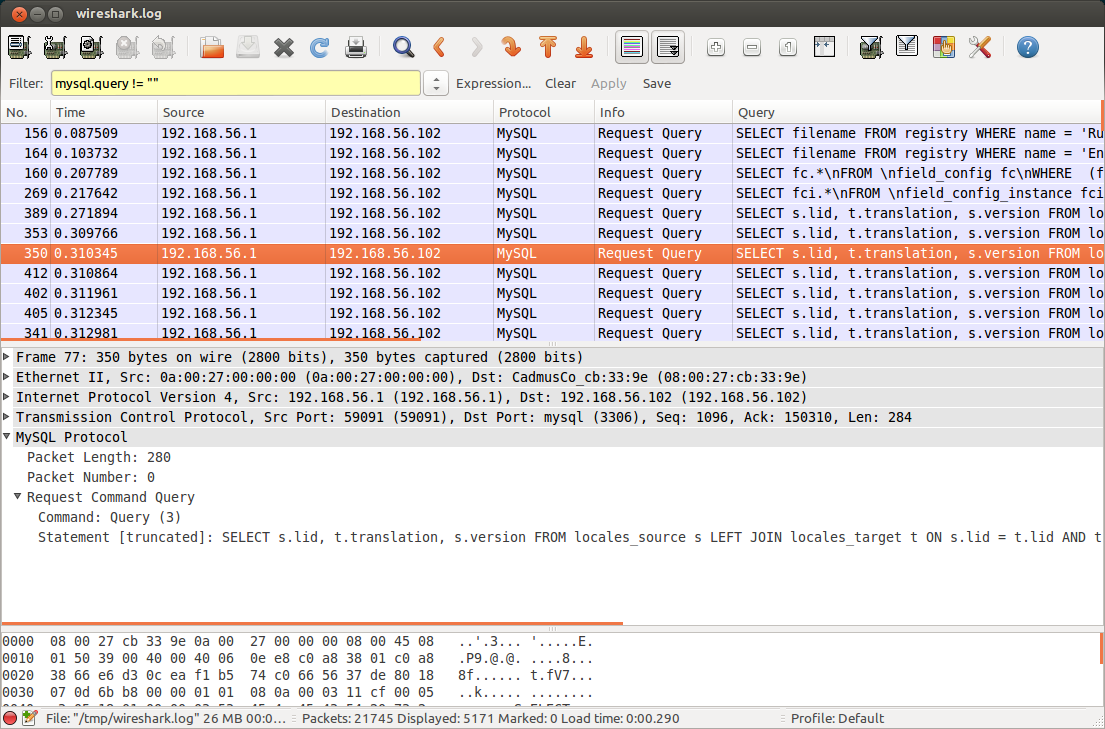Save the current filter

(x=657, y=83)
